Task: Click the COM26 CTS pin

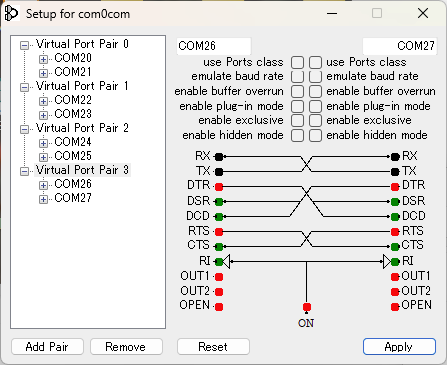Action: (x=219, y=247)
